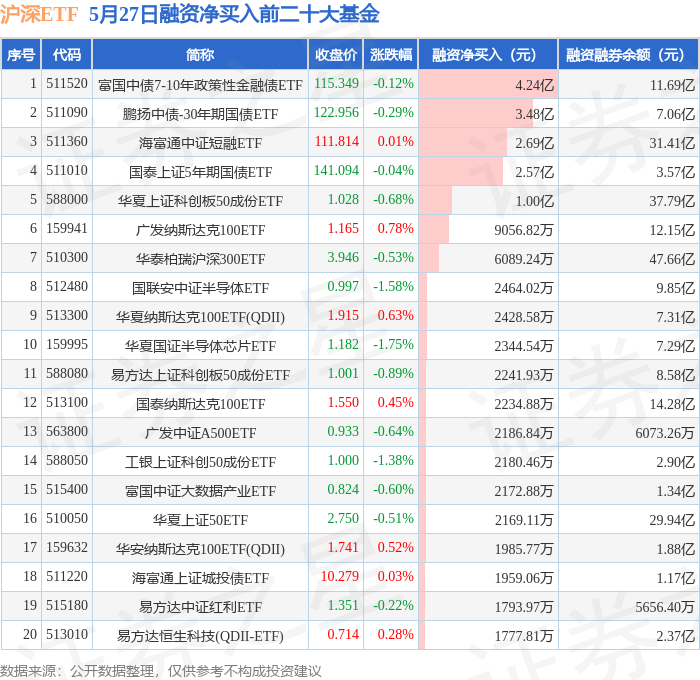Viewport: 700px width, 680px height.
Task: Click closing price 10.279
Action: click(x=340, y=577)
